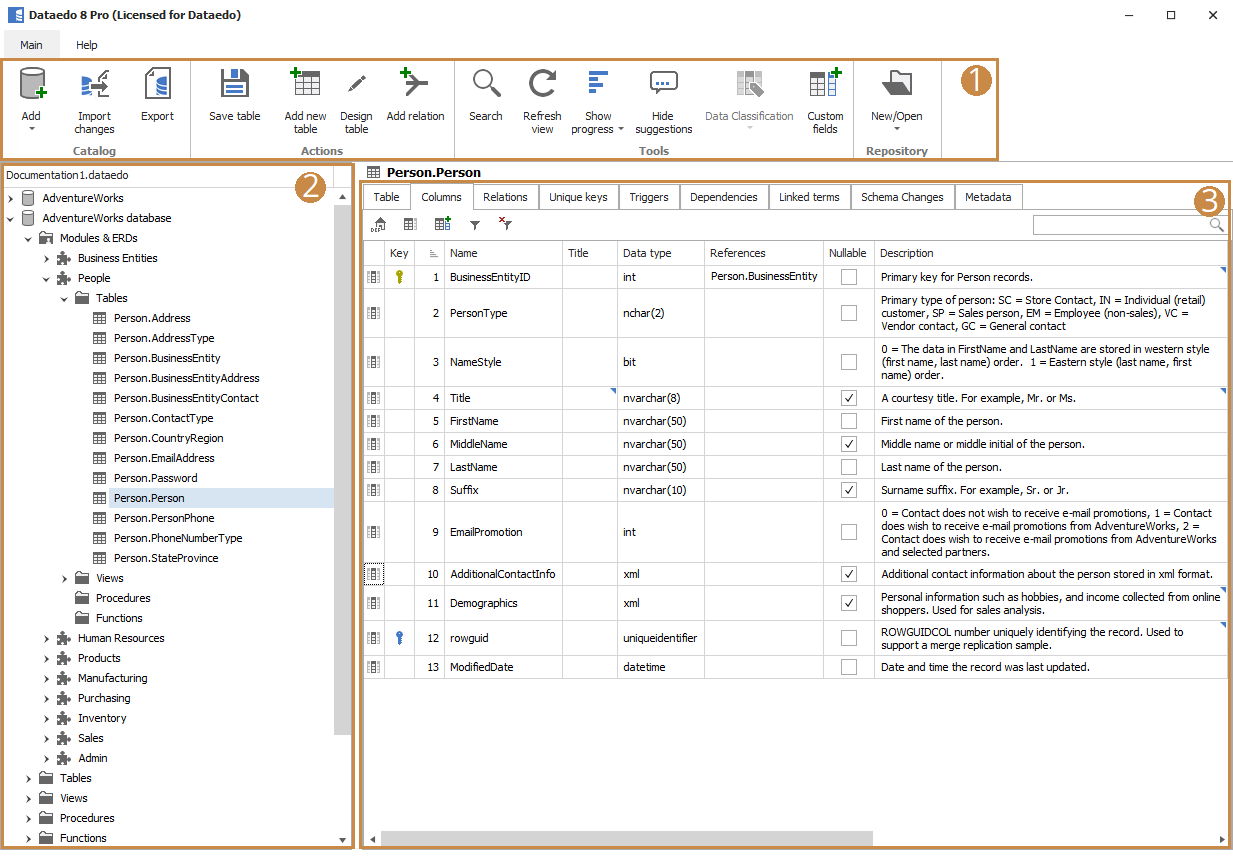Screen dimensions: 1233x856
Task: Open the Dependencies tab
Action: [724, 197]
